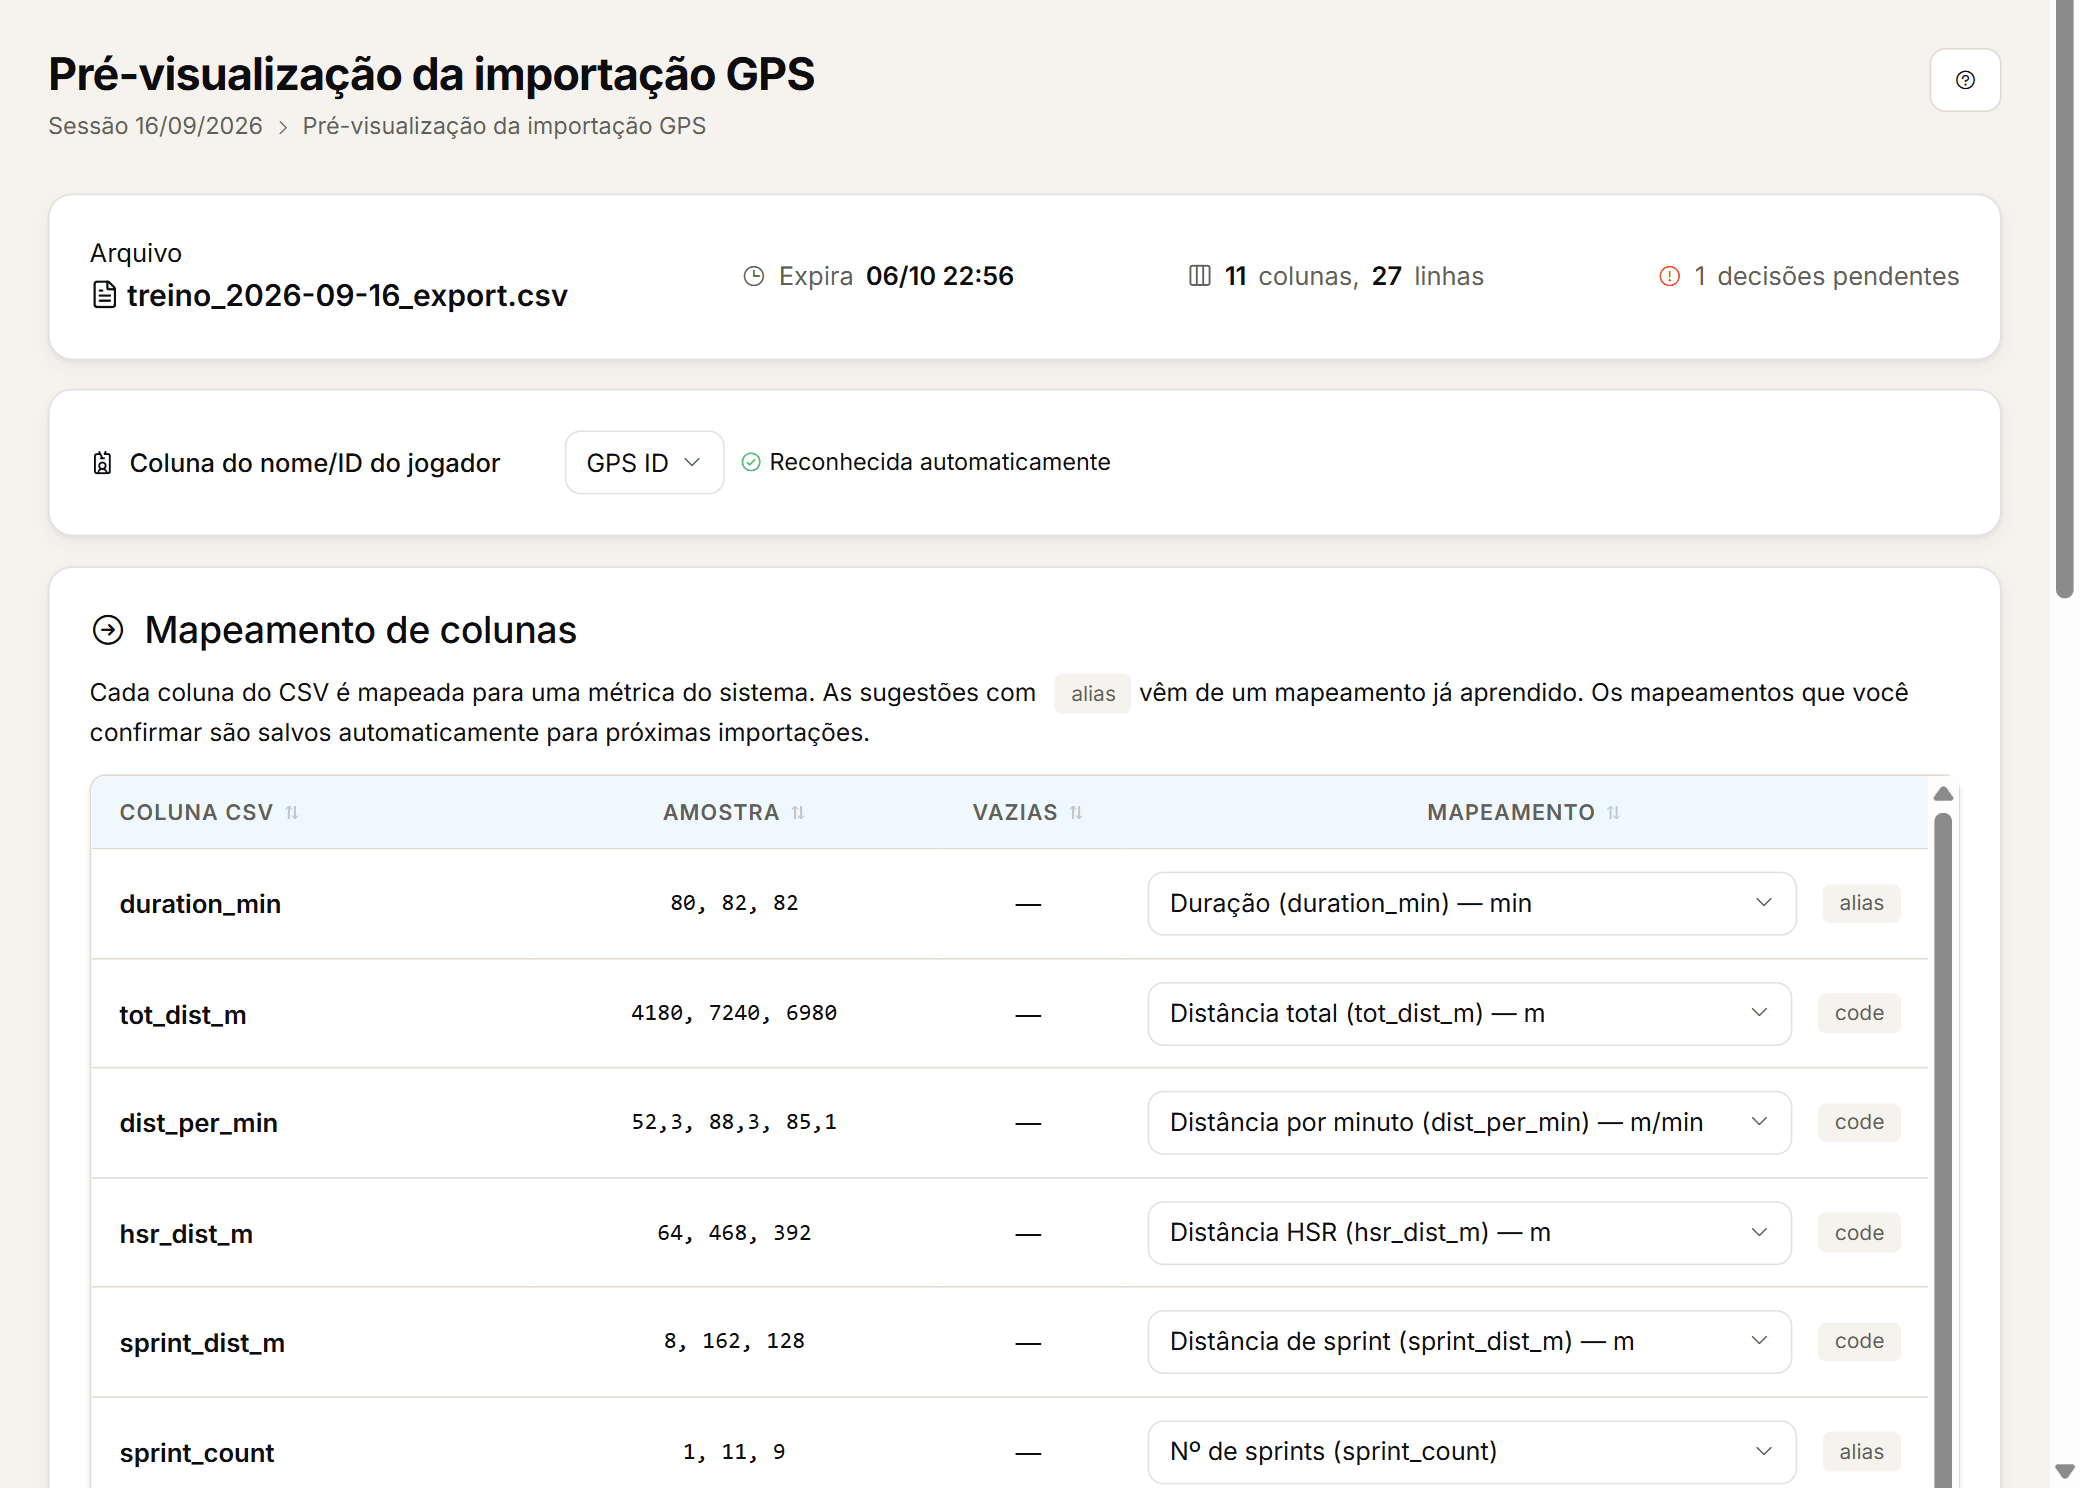Select the dist_per_min column name

coord(199,1123)
